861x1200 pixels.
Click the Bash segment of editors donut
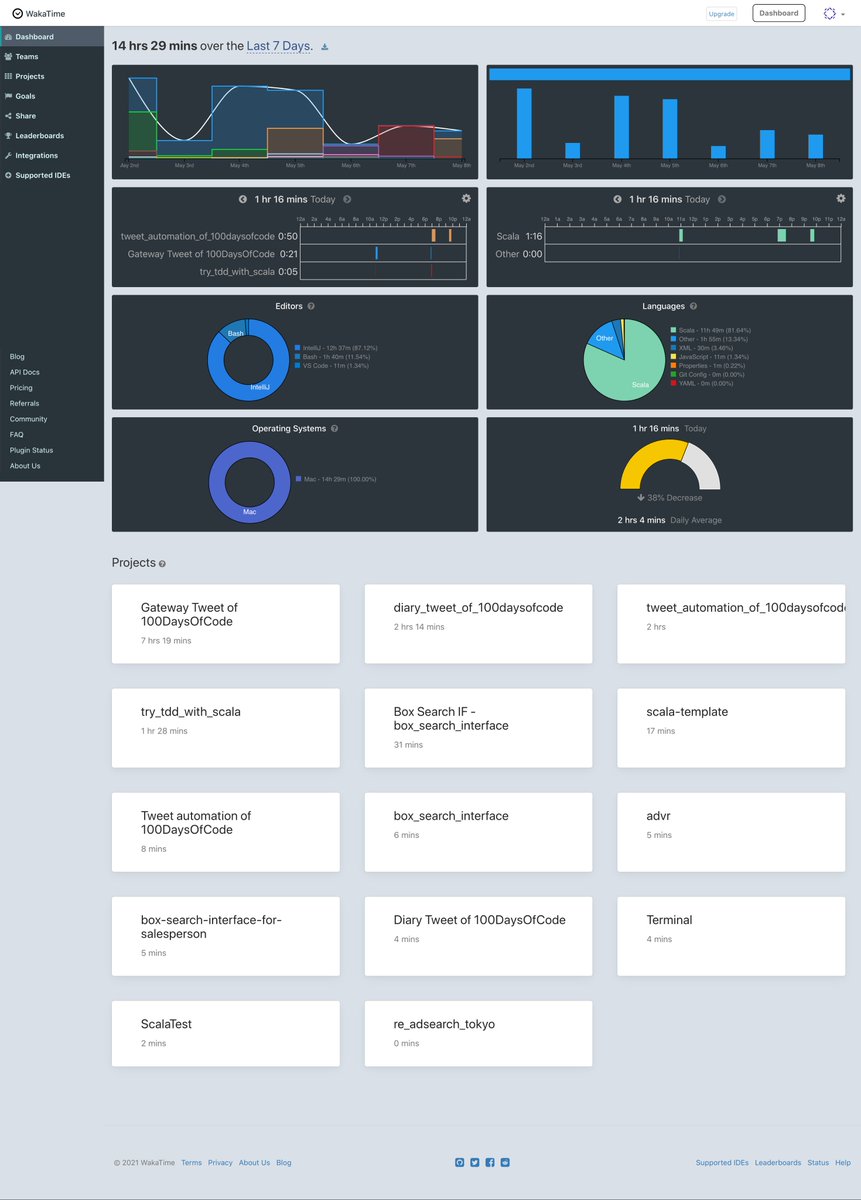tap(236, 333)
